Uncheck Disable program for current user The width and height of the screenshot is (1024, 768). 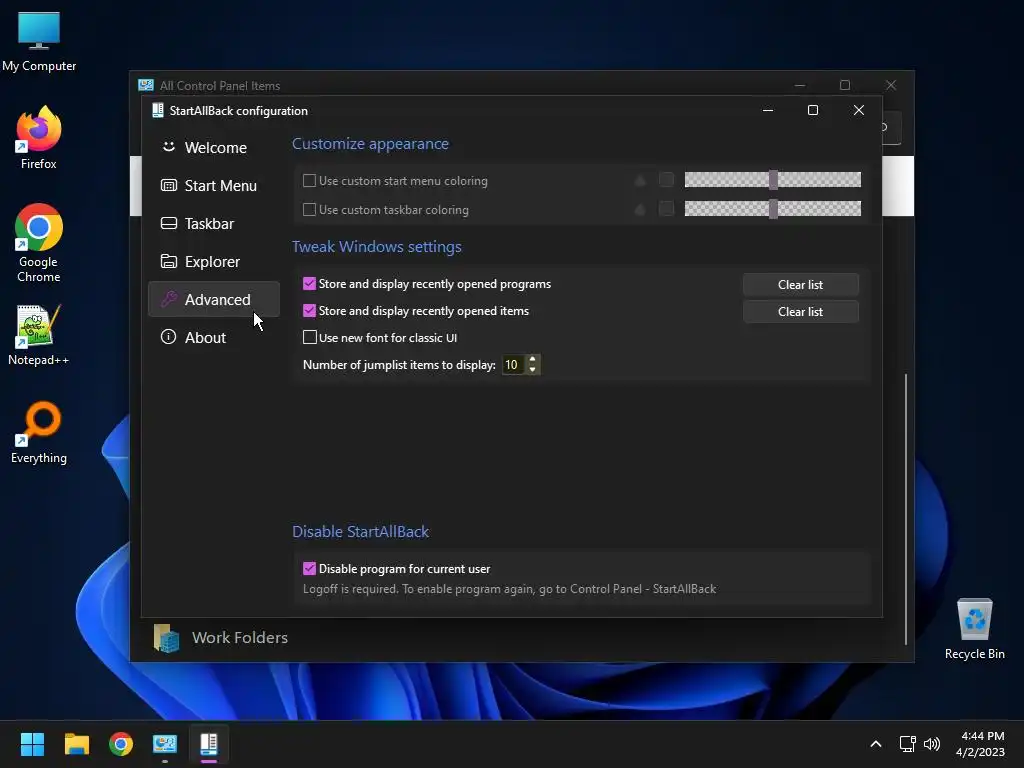310,569
